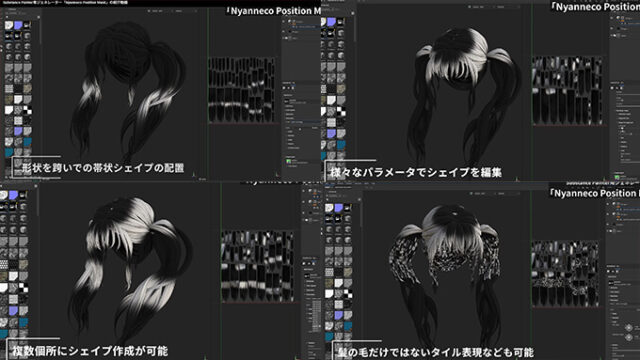Toggle top layer eye icon in 帯状シェイプの配置 screenshot
This screenshot has width=640, height=360.
coord(283,21)
